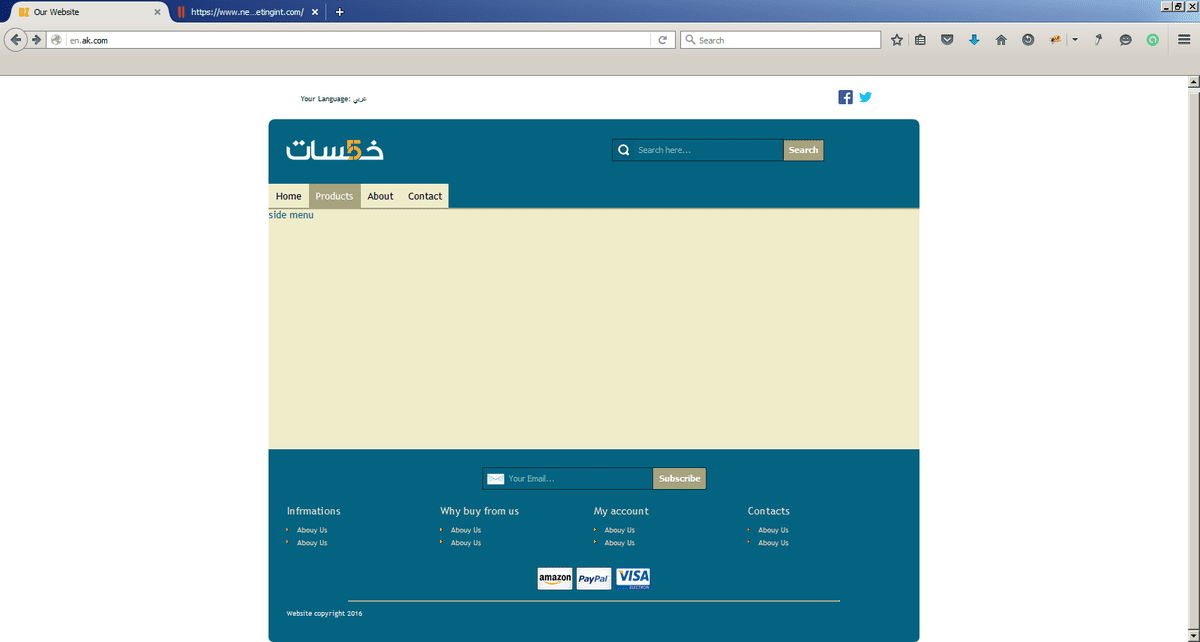Go forward with the browser forward arrow

(37, 40)
